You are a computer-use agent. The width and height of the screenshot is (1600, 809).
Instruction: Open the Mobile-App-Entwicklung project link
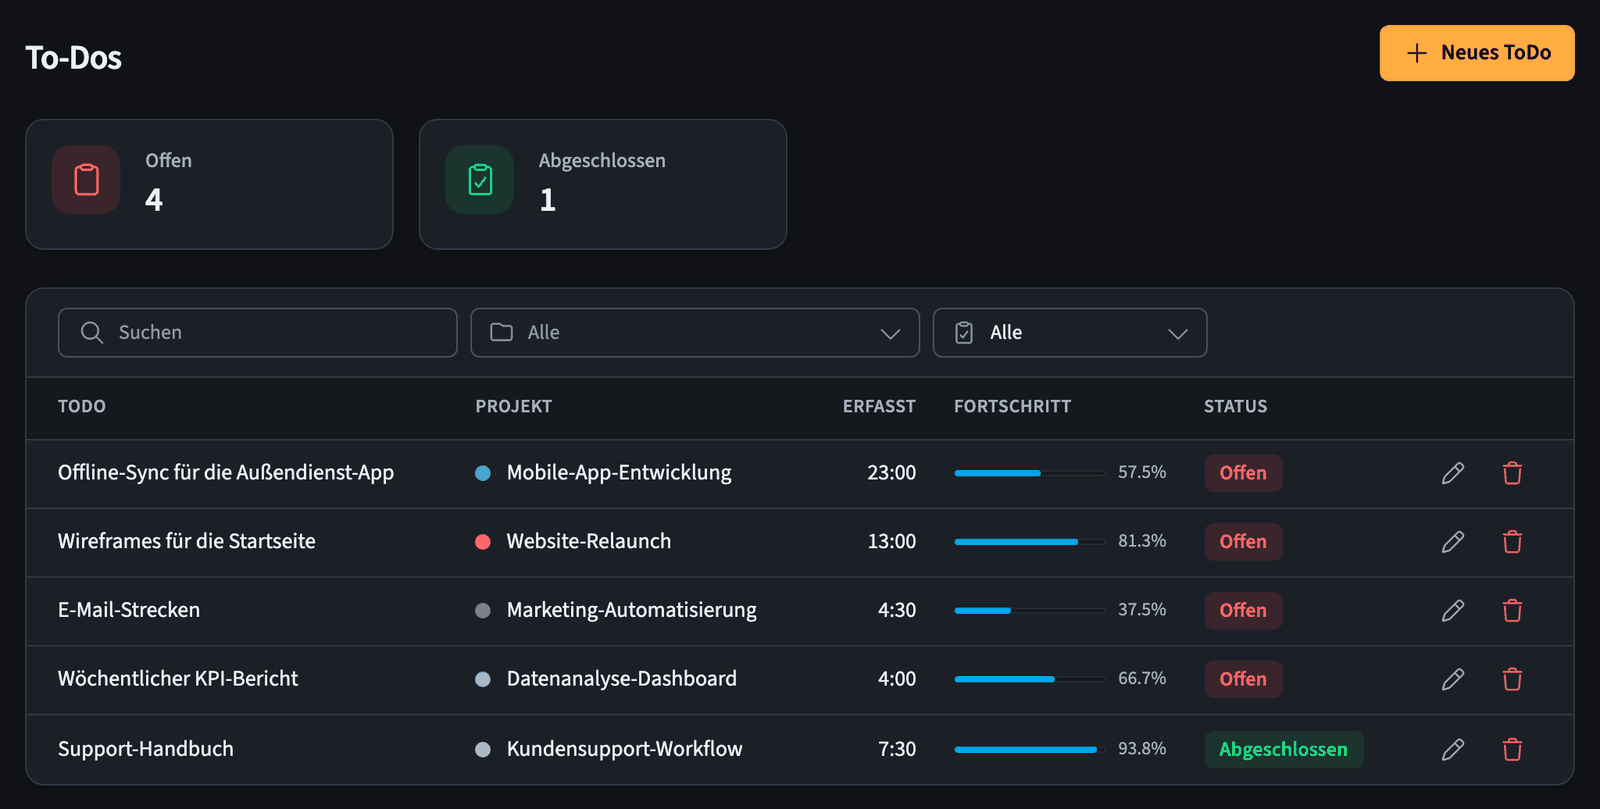(619, 472)
